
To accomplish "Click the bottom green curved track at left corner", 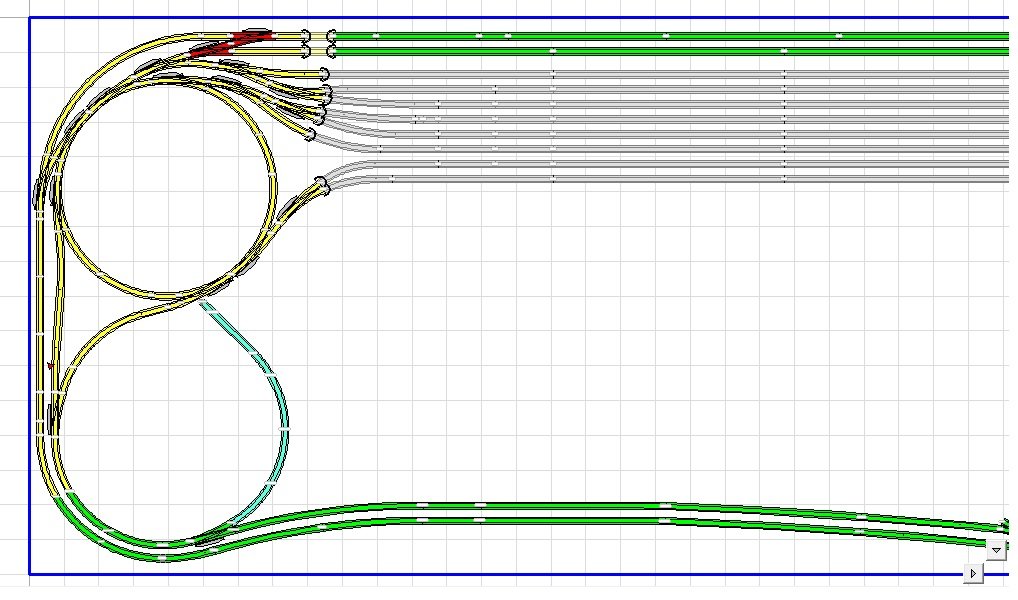I will click(x=100, y=528).
